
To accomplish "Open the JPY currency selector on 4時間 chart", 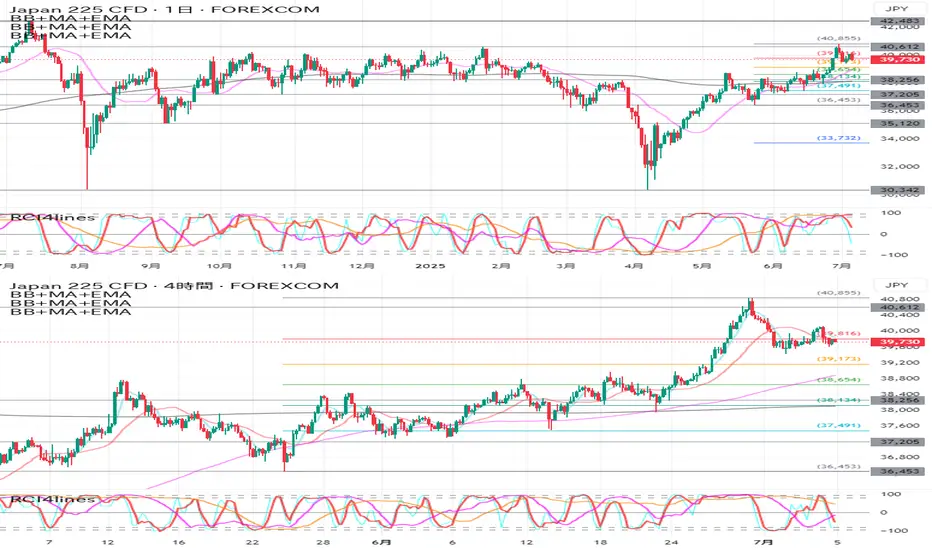I will (x=896, y=285).
